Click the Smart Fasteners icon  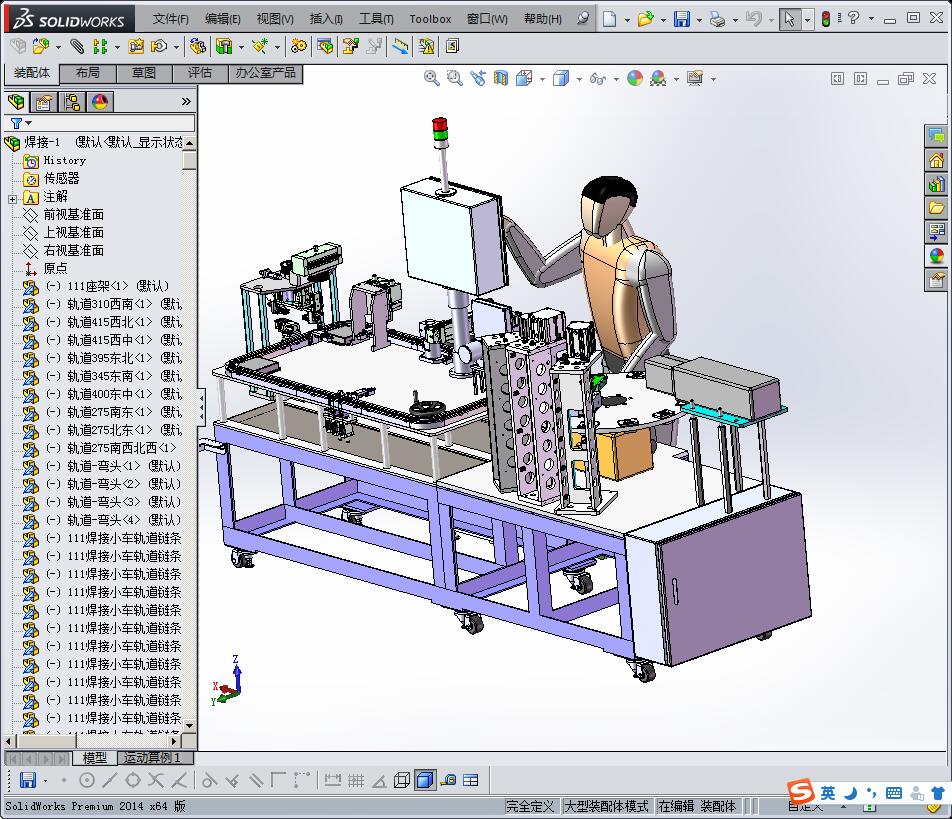(x=137, y=46)
